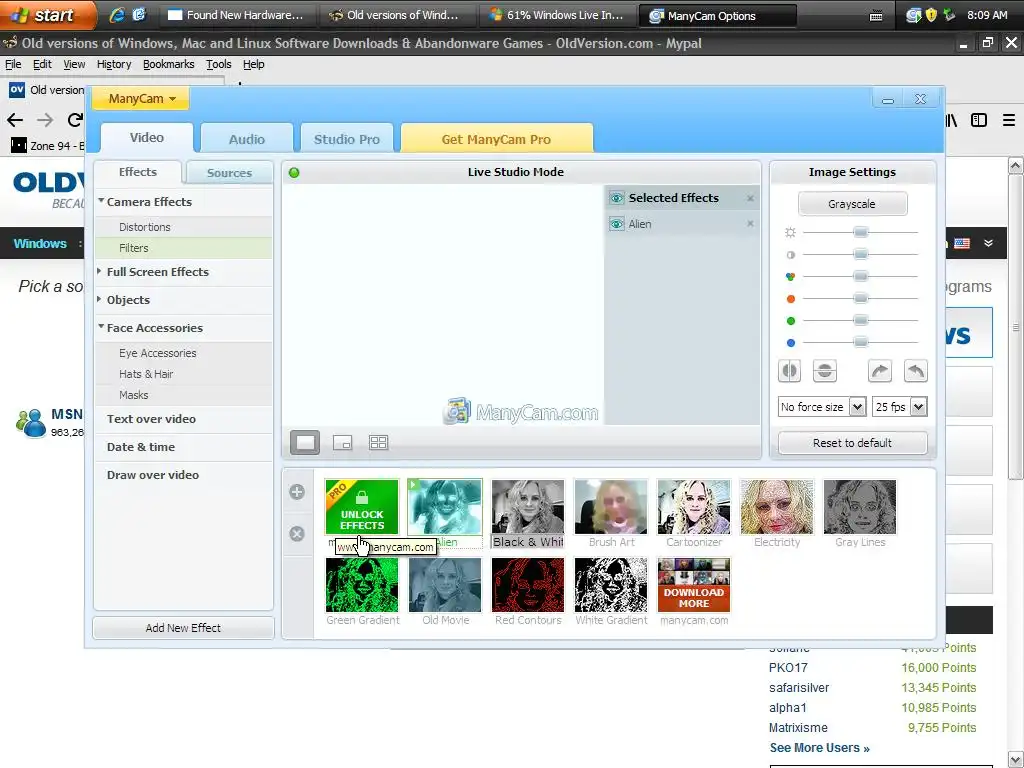The height and width of the screenshot is (768, 1024).
Task: Switch to the Audio tab
Action: coord(246,138)
